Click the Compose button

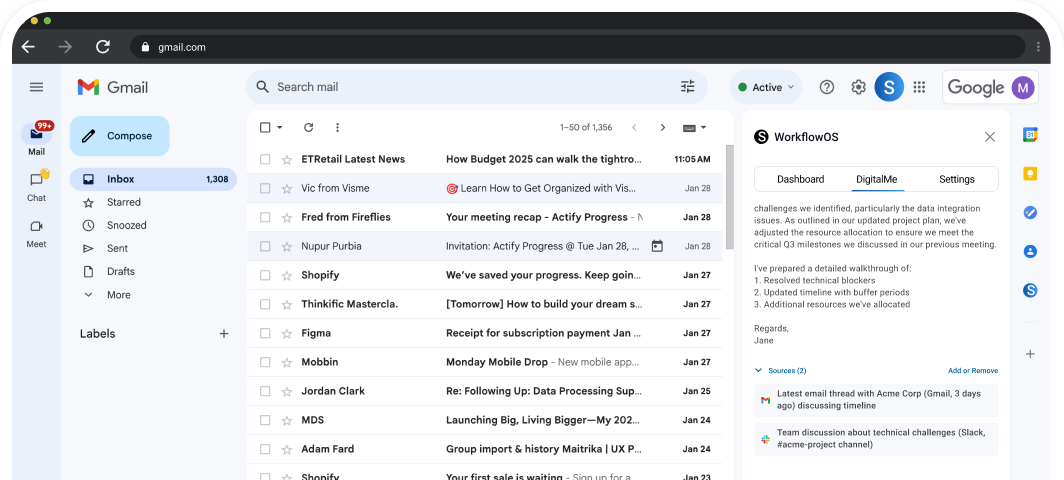coord(119,136)
